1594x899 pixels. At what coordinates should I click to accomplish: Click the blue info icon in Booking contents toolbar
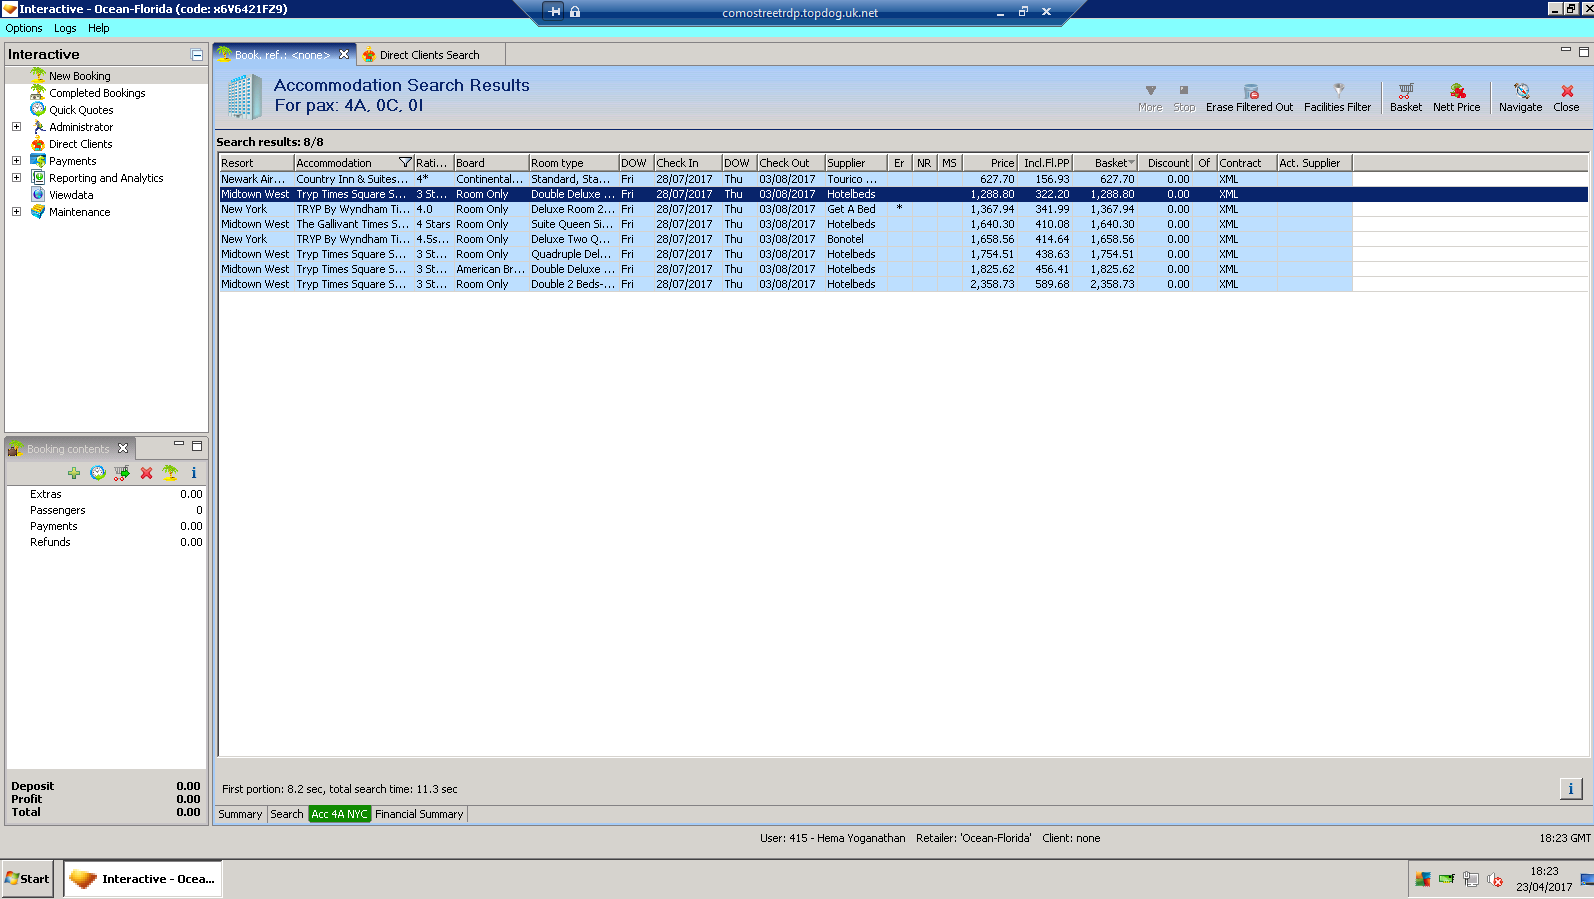pos(194,473)
